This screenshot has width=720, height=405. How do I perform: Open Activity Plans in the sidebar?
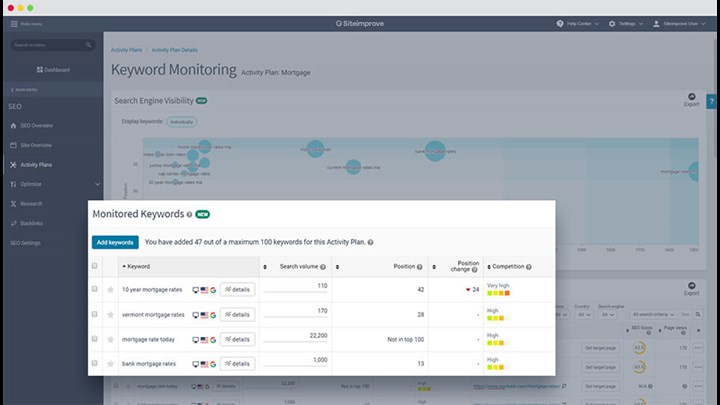(x=36, y=165)
